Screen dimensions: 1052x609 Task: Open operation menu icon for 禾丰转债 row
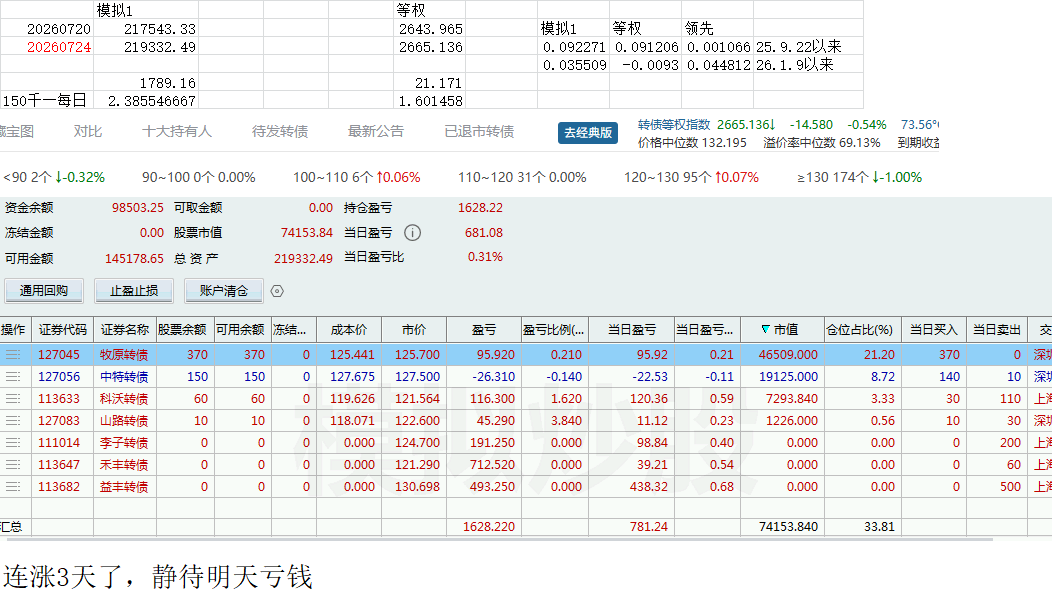[13, 464]
